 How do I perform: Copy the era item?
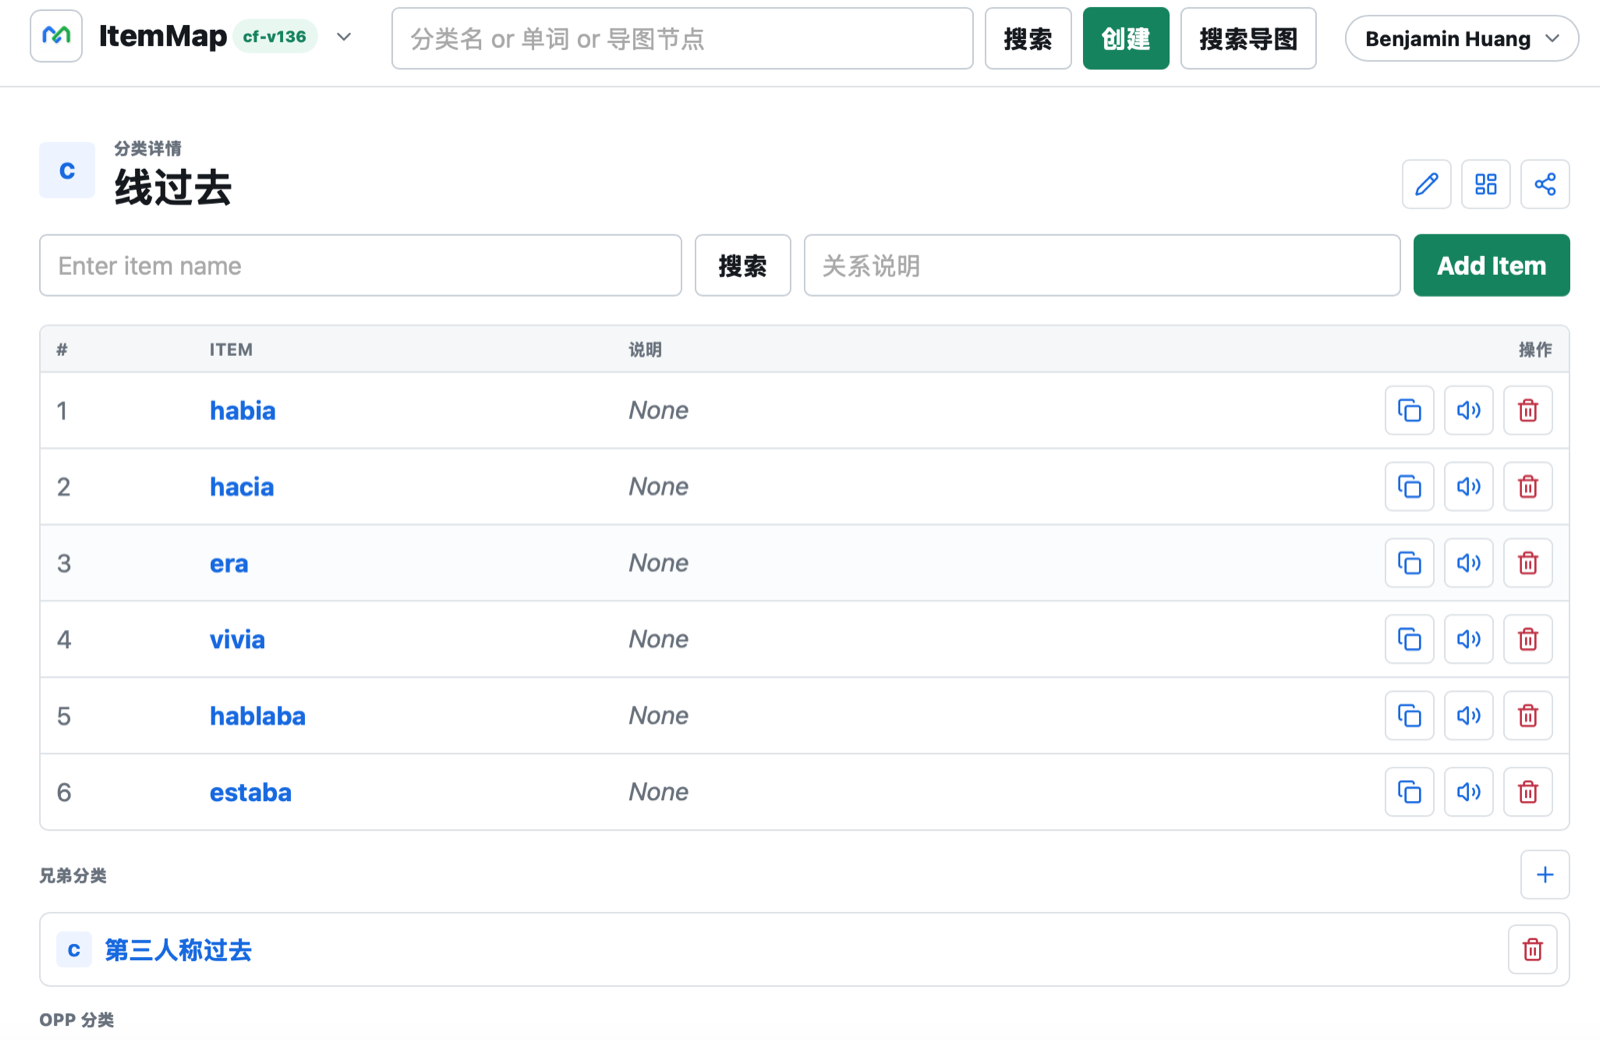pos(1409,563)
